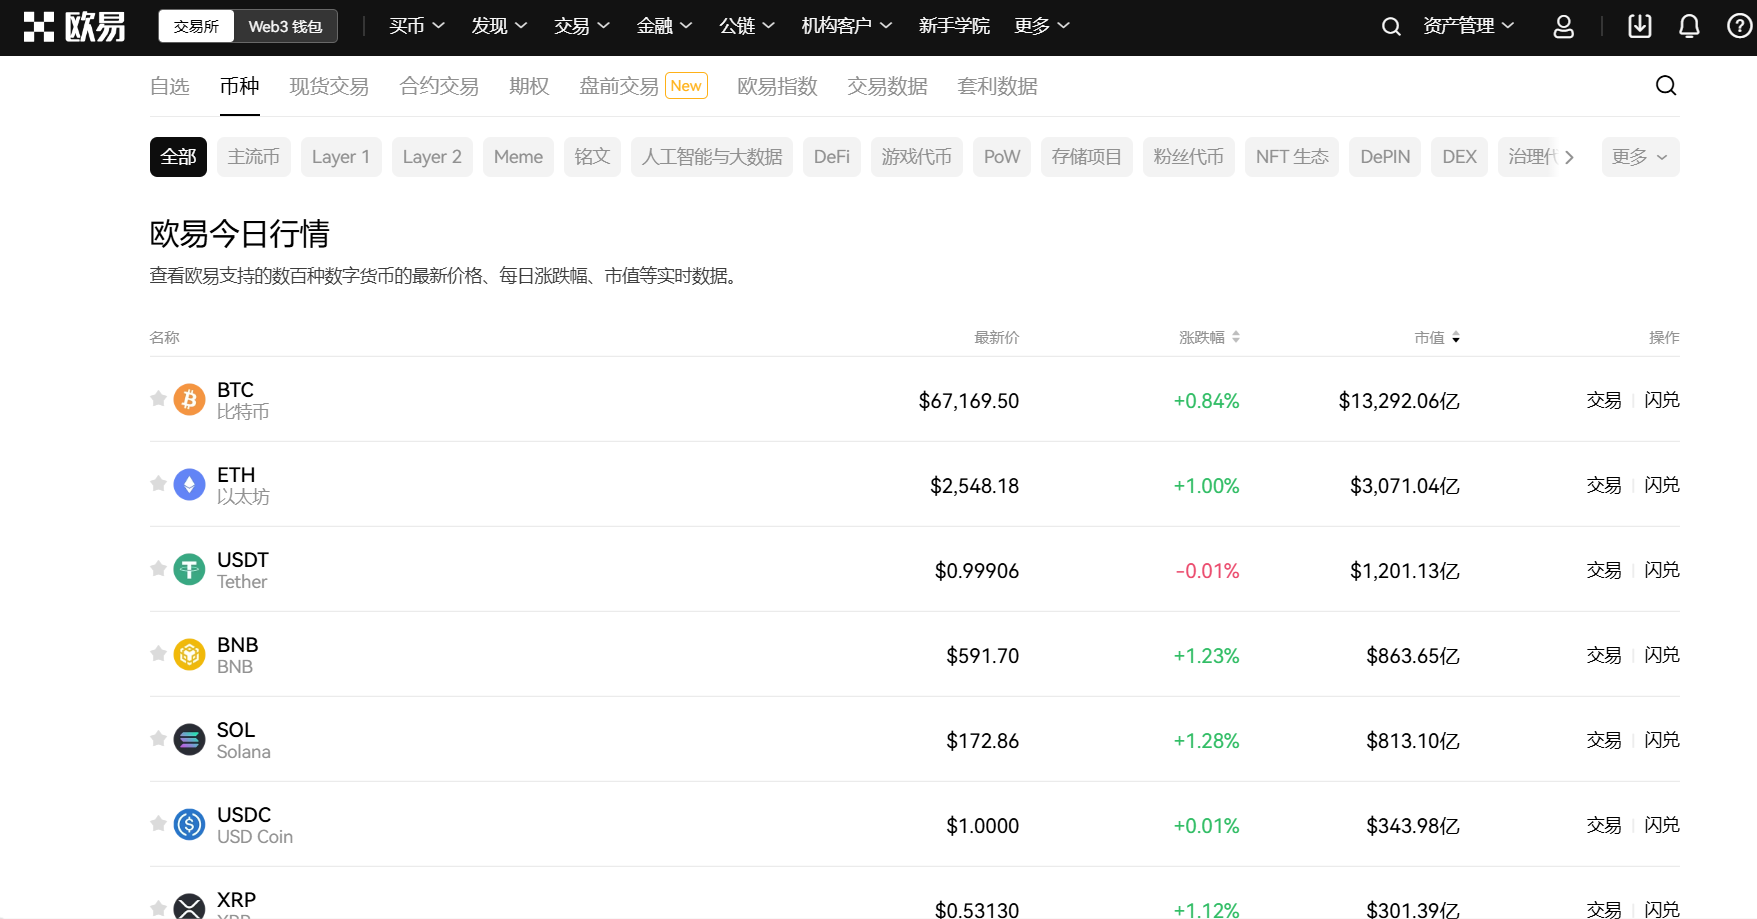Switch to the 现货交易 tab
The width and height of the screenshot is (1757, 919).
click(328, 86)
